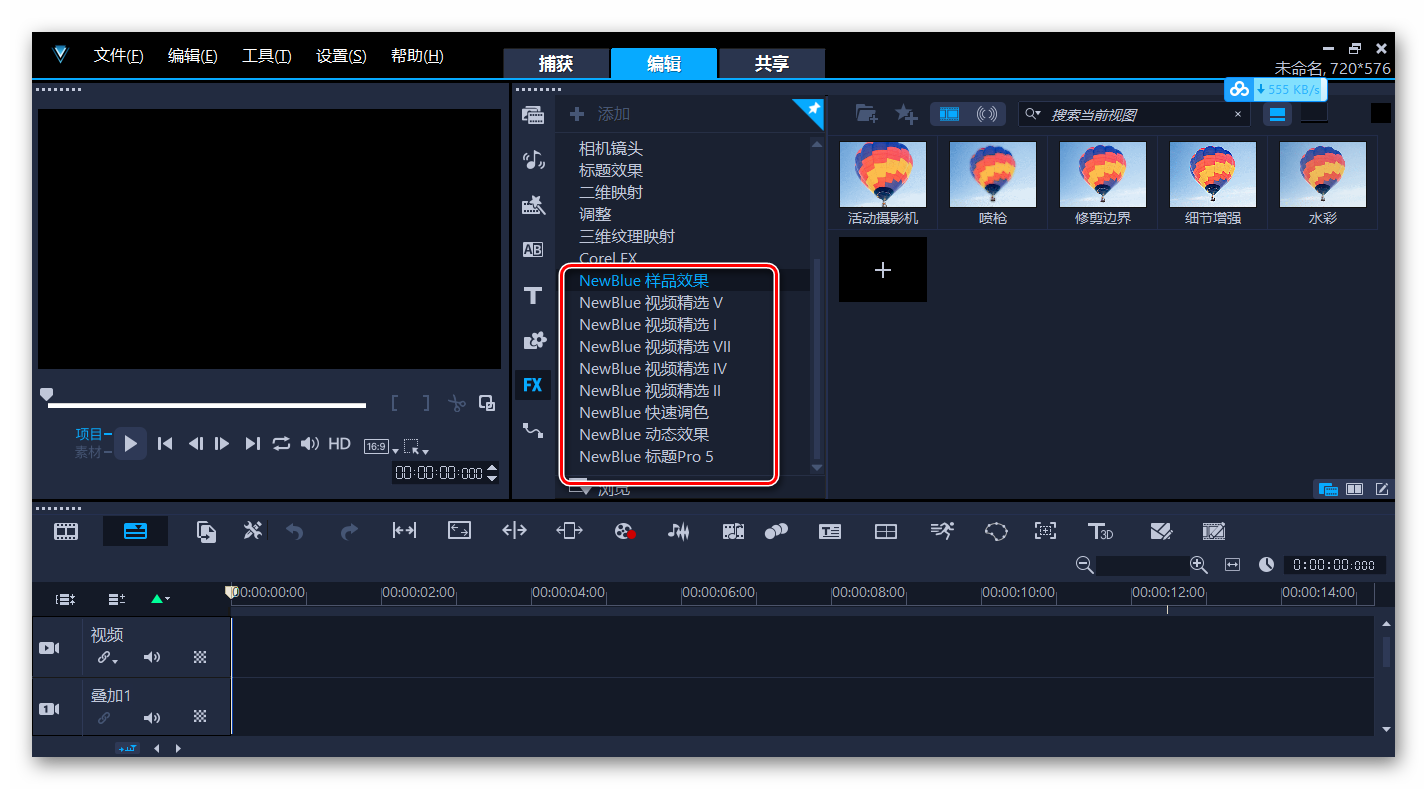This screenshot has width=1427, height=789.
Task: Click the system volume speaker in preview
Action: (310, 443)
